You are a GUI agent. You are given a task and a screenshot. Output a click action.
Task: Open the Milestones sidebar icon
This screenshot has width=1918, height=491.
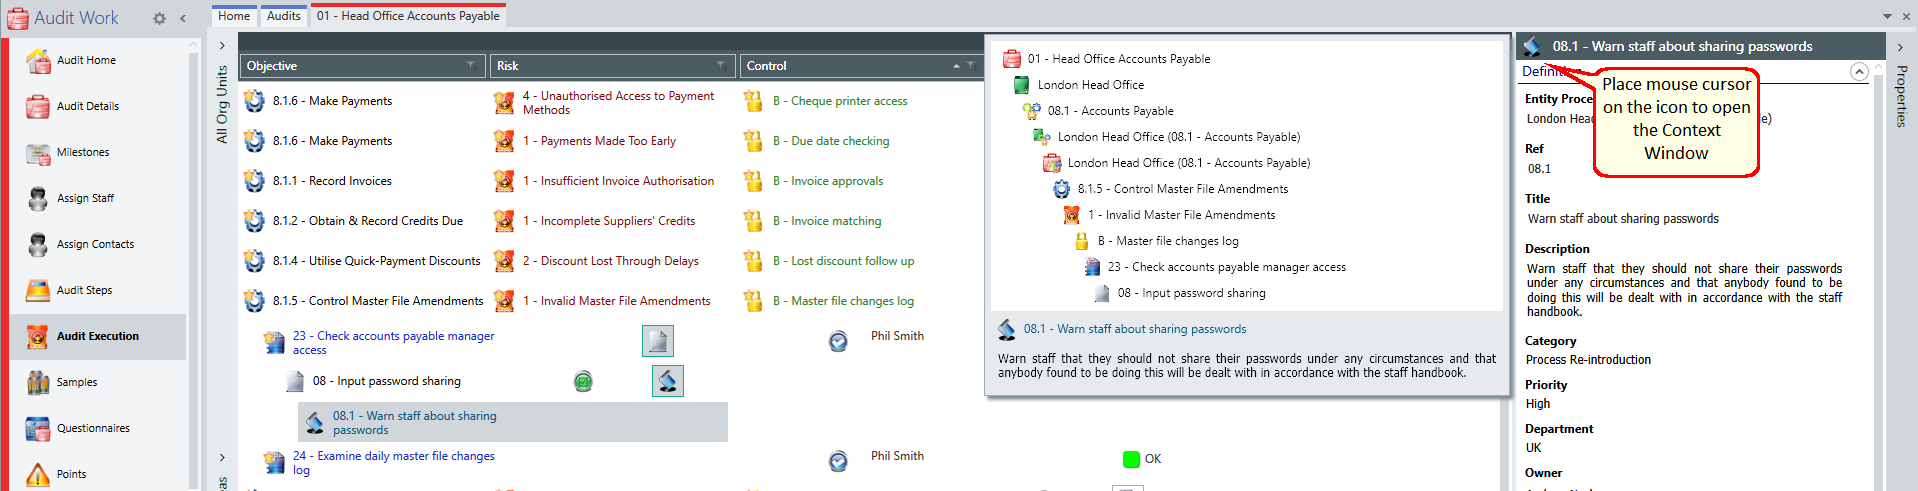(38, 153)
